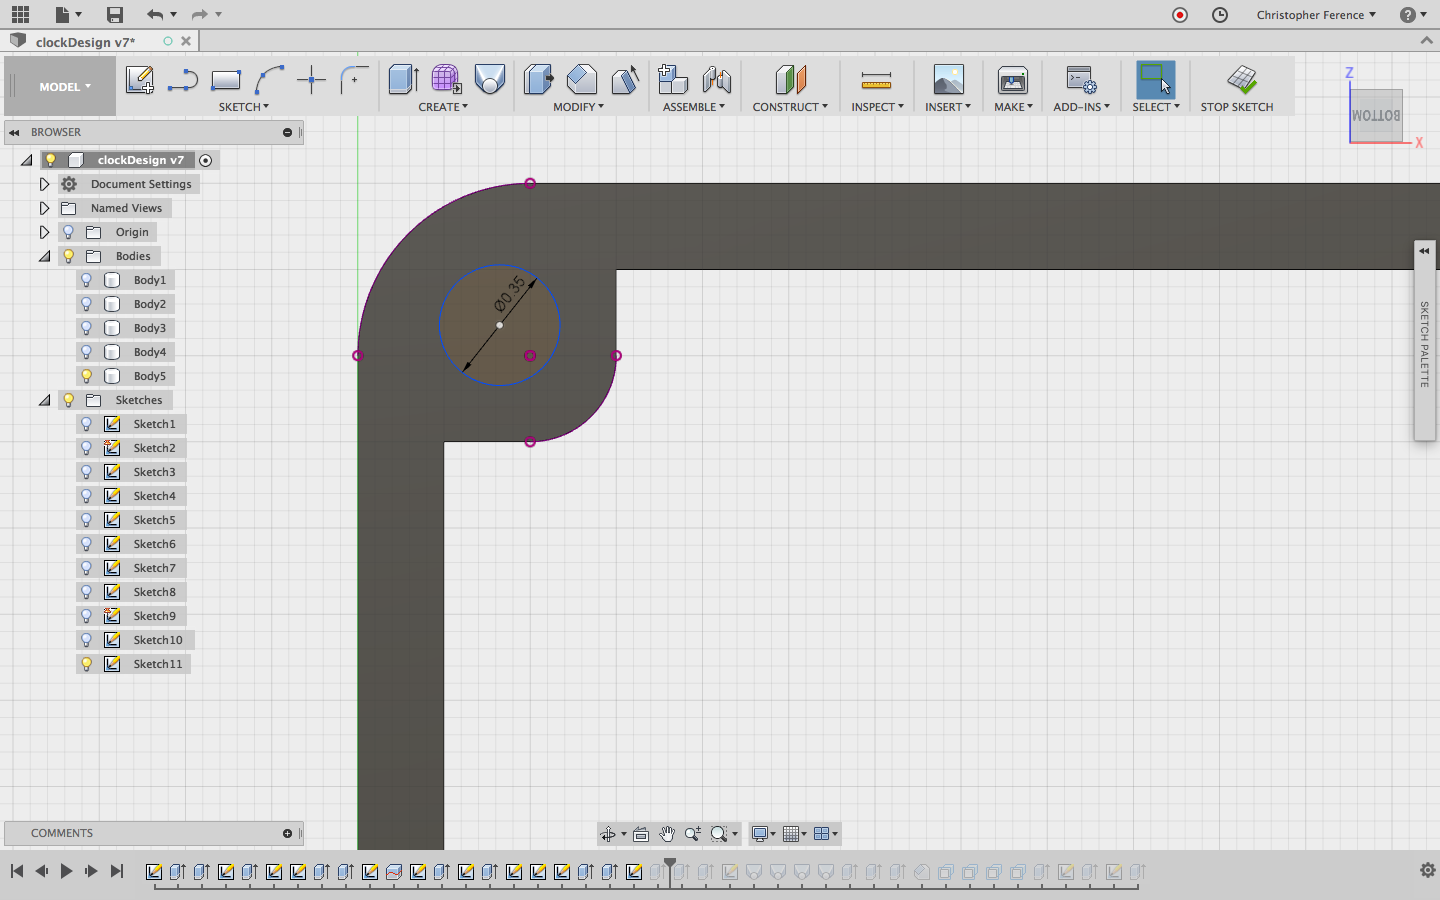This screenshot has height=900, width=1440.
Task: Collapse the Sketches folder
Action: (44, 400)
